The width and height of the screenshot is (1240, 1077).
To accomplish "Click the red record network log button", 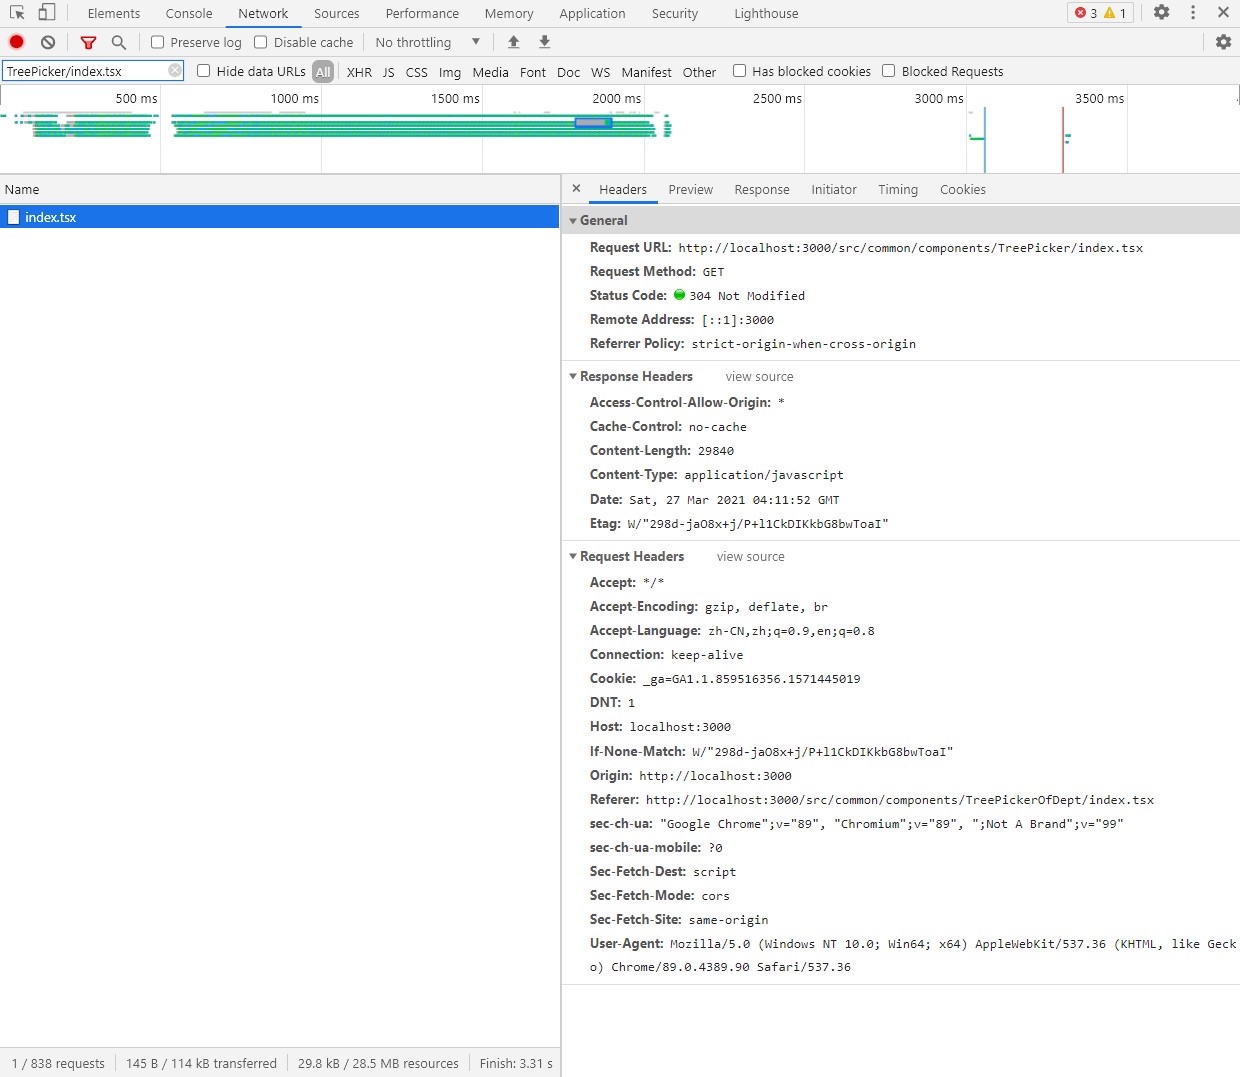I will pos(17,42).
